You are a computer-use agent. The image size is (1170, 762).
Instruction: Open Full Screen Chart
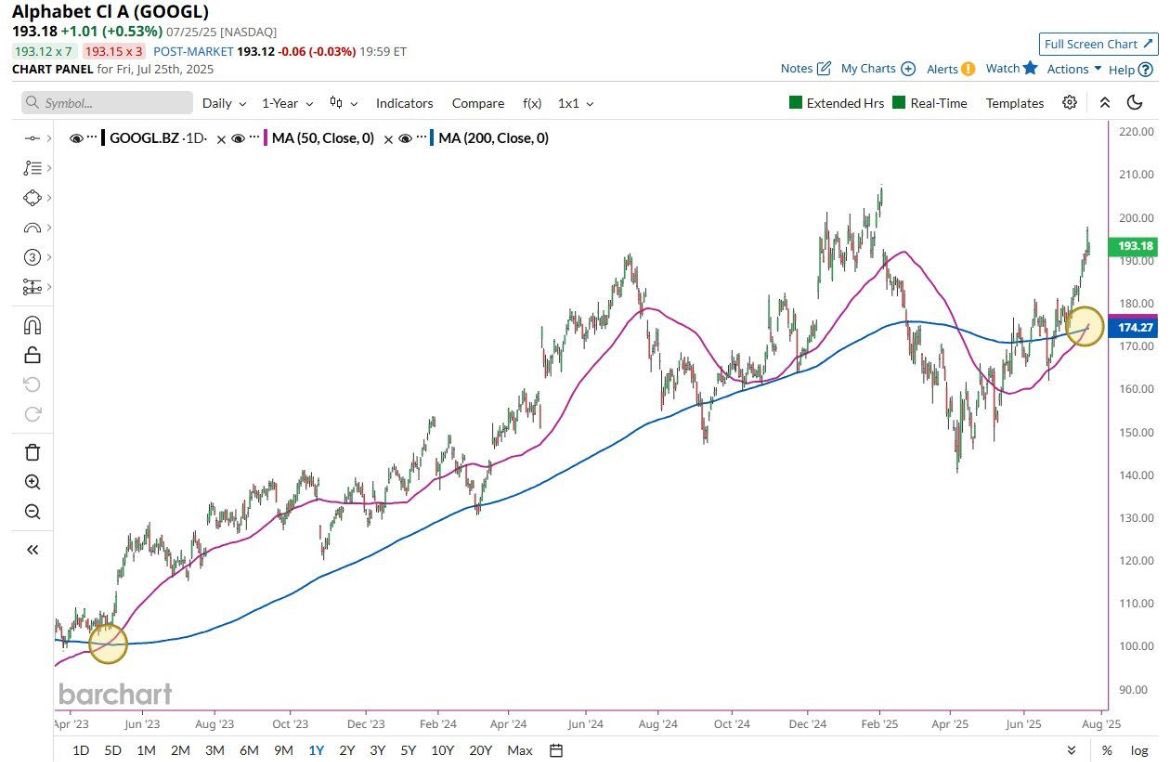point(1098,44)
